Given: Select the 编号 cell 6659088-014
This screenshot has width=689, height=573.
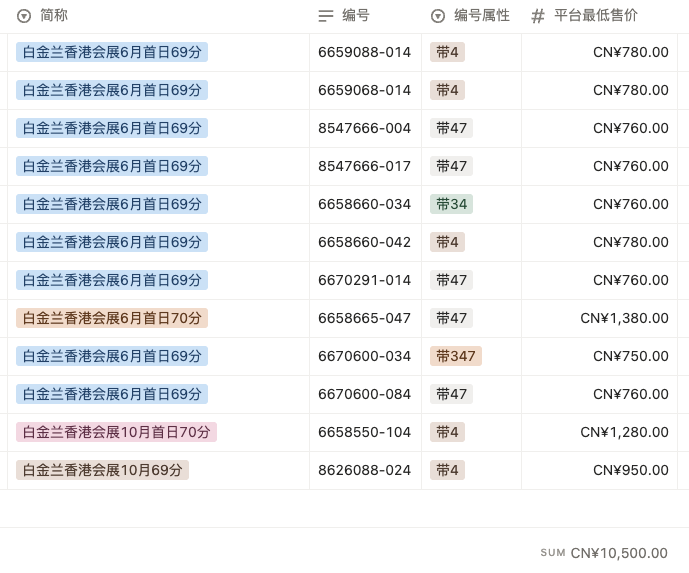Looking at the screenshot, I should (364, 52).
